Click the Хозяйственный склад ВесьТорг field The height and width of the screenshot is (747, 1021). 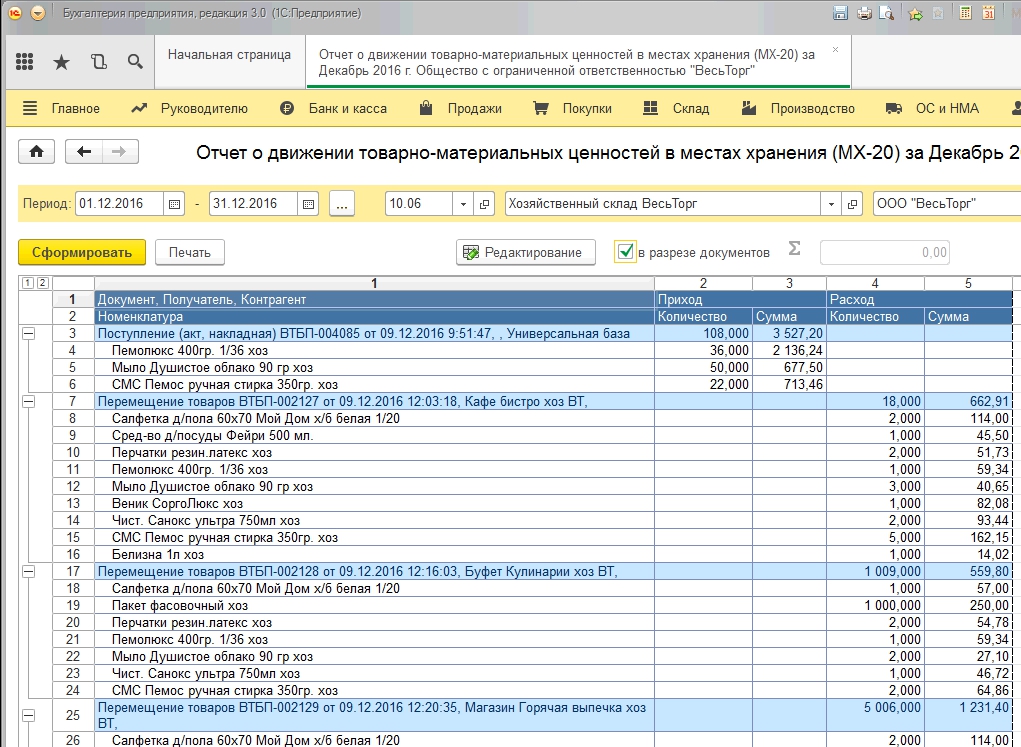coord(663,204)
